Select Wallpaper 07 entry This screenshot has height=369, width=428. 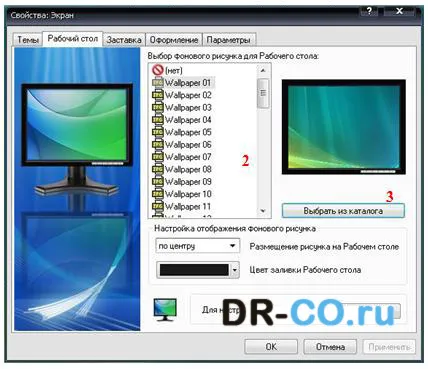coord(188,157)
